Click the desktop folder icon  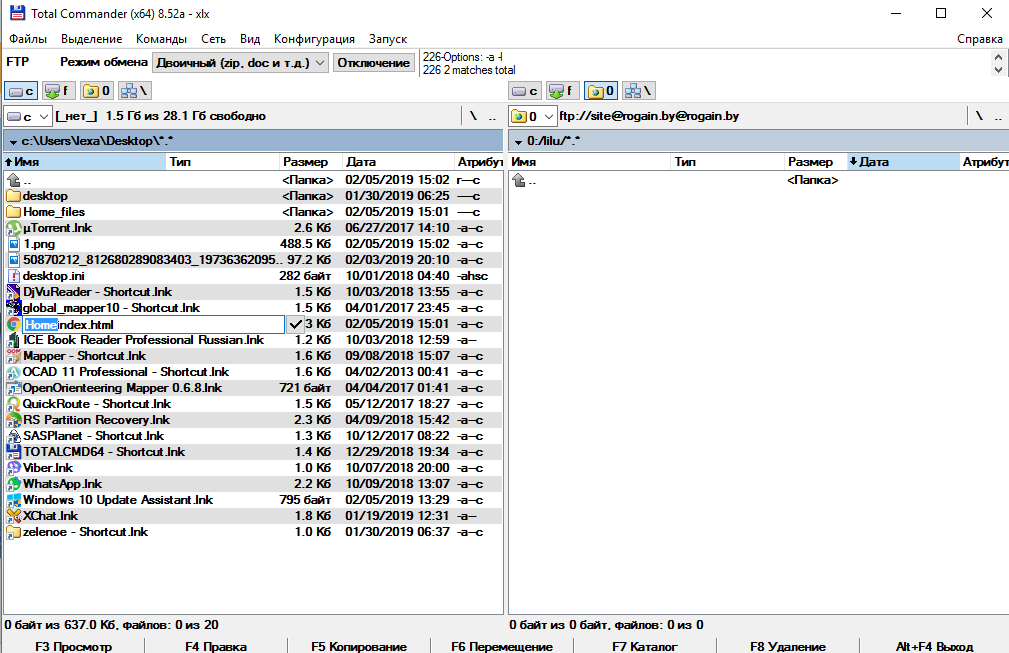[x=14, y=196]
